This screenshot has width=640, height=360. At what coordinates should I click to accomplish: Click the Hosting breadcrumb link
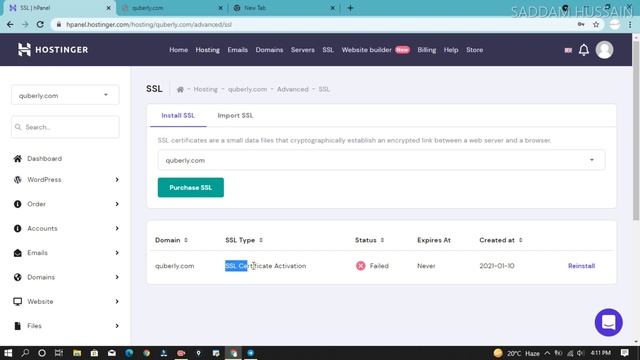pos(205,89)
